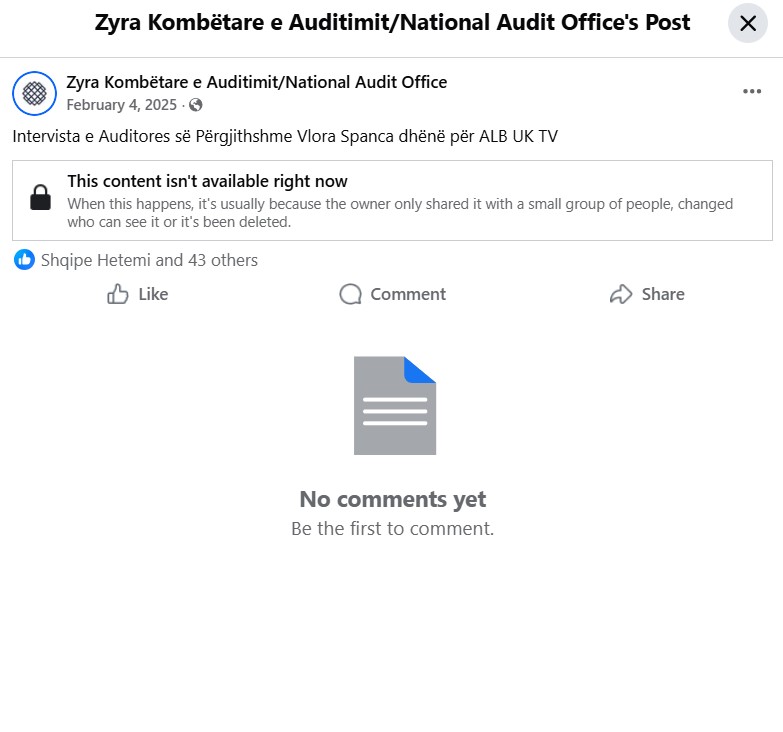Open the three-dot post options menu
Viewport: 783px width, 732px height.
click(752, 92)
